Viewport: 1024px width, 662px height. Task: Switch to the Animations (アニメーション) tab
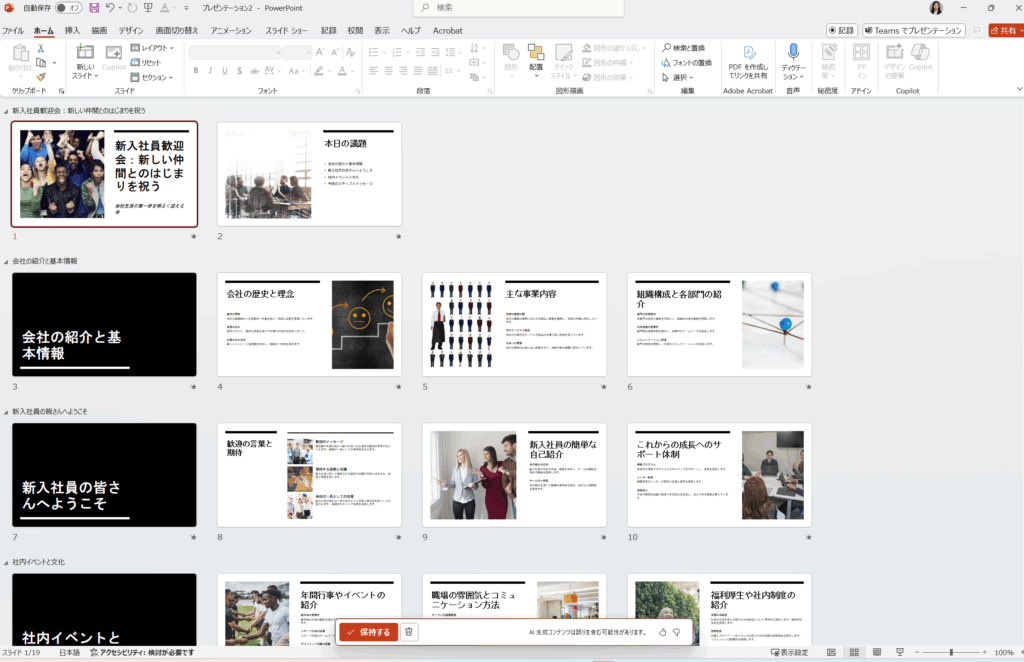point(231,30)
